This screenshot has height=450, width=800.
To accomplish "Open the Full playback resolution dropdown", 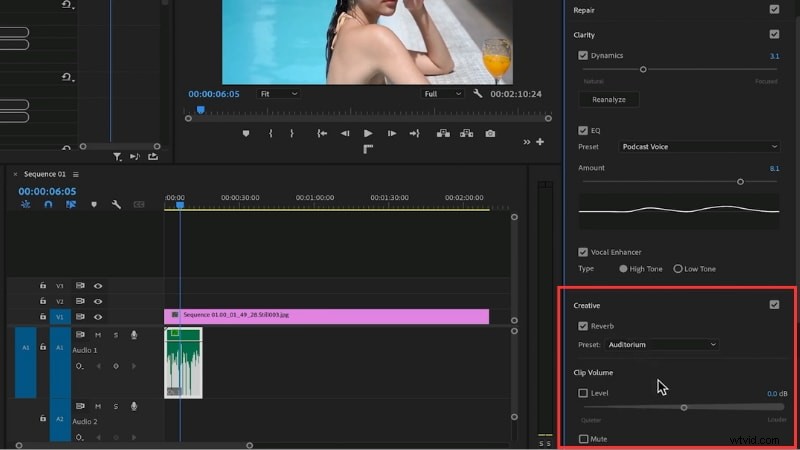I will [x=442, y=94].
